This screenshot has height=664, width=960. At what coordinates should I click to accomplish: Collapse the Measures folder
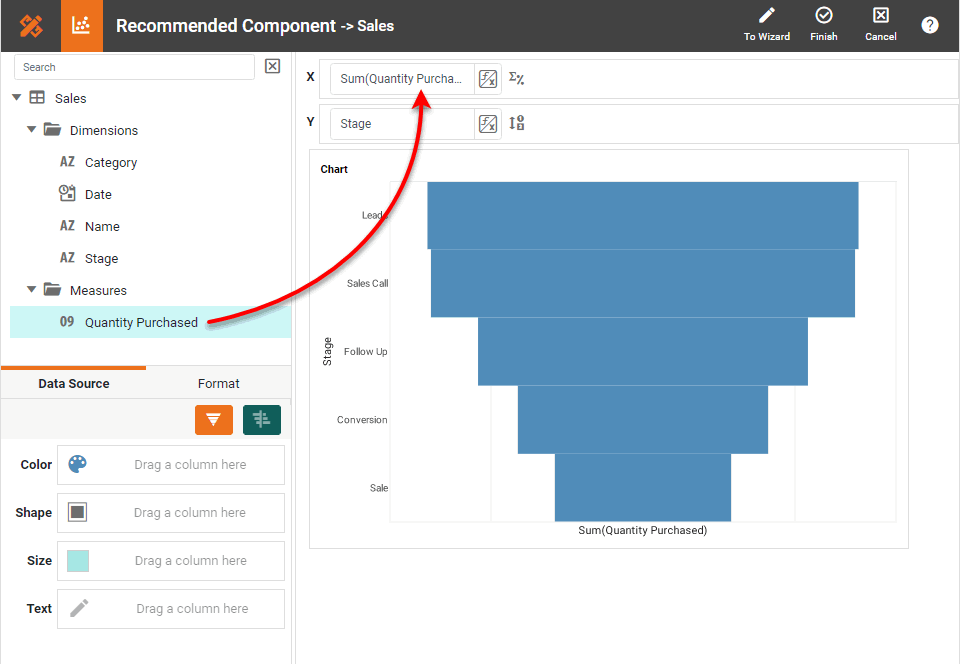[x=32, y=290]
